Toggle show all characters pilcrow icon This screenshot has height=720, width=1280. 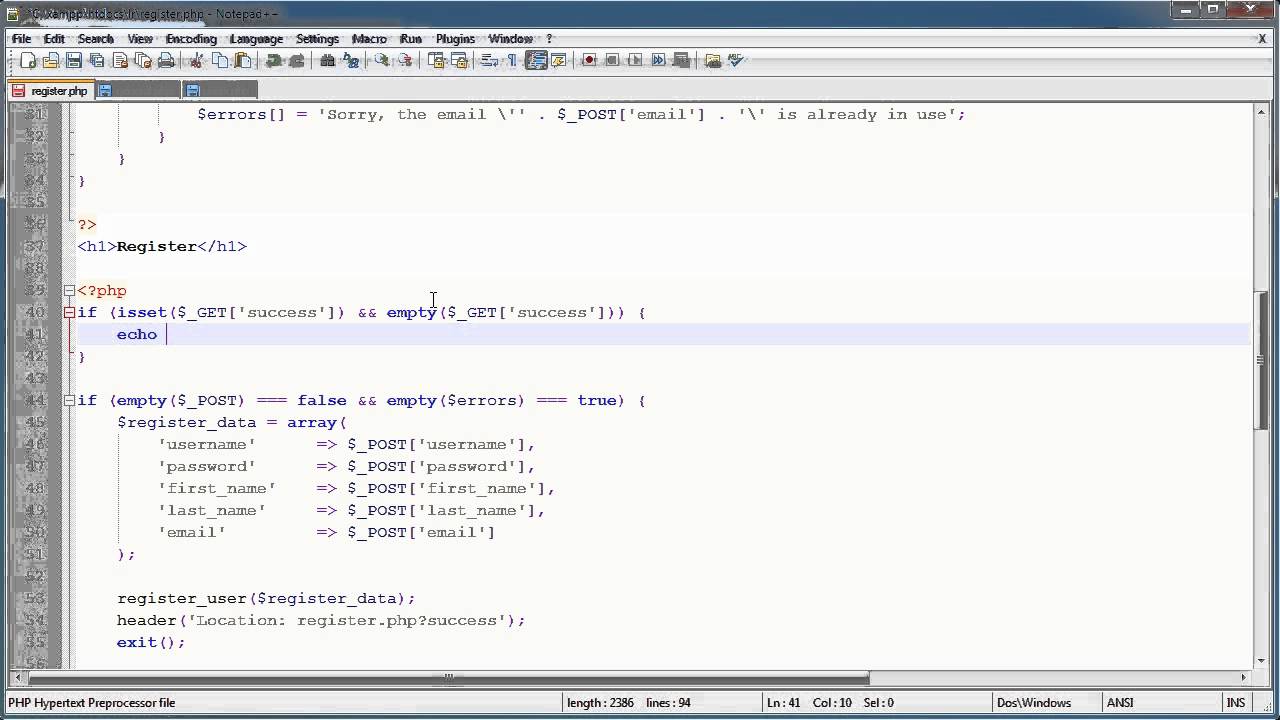[x=512, y=61]
